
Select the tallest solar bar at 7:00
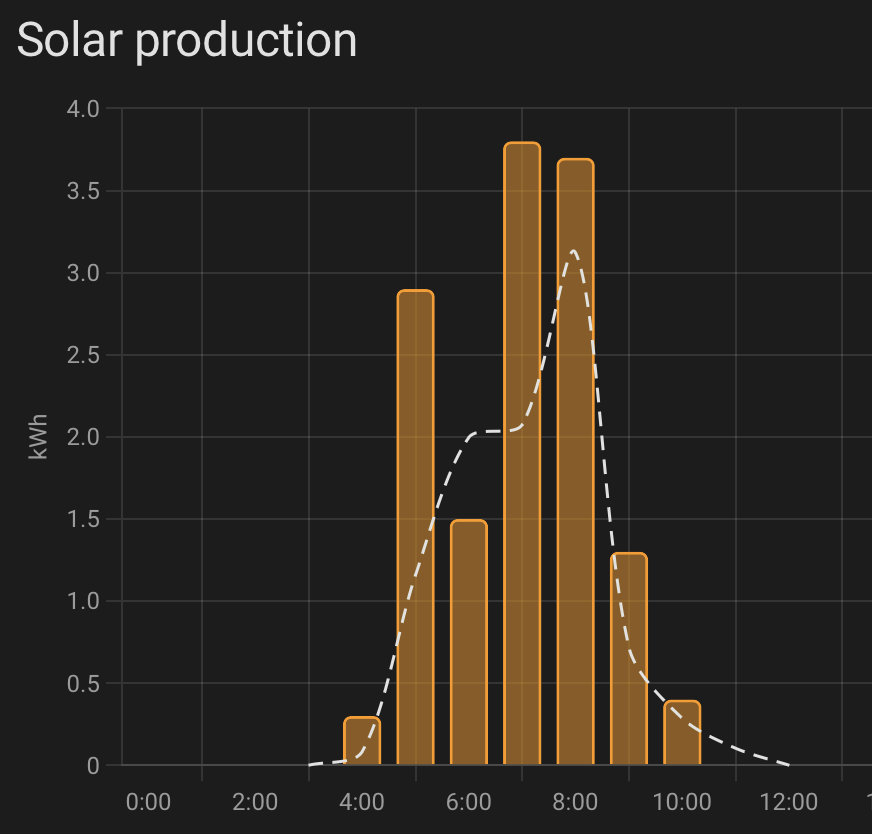522,454
